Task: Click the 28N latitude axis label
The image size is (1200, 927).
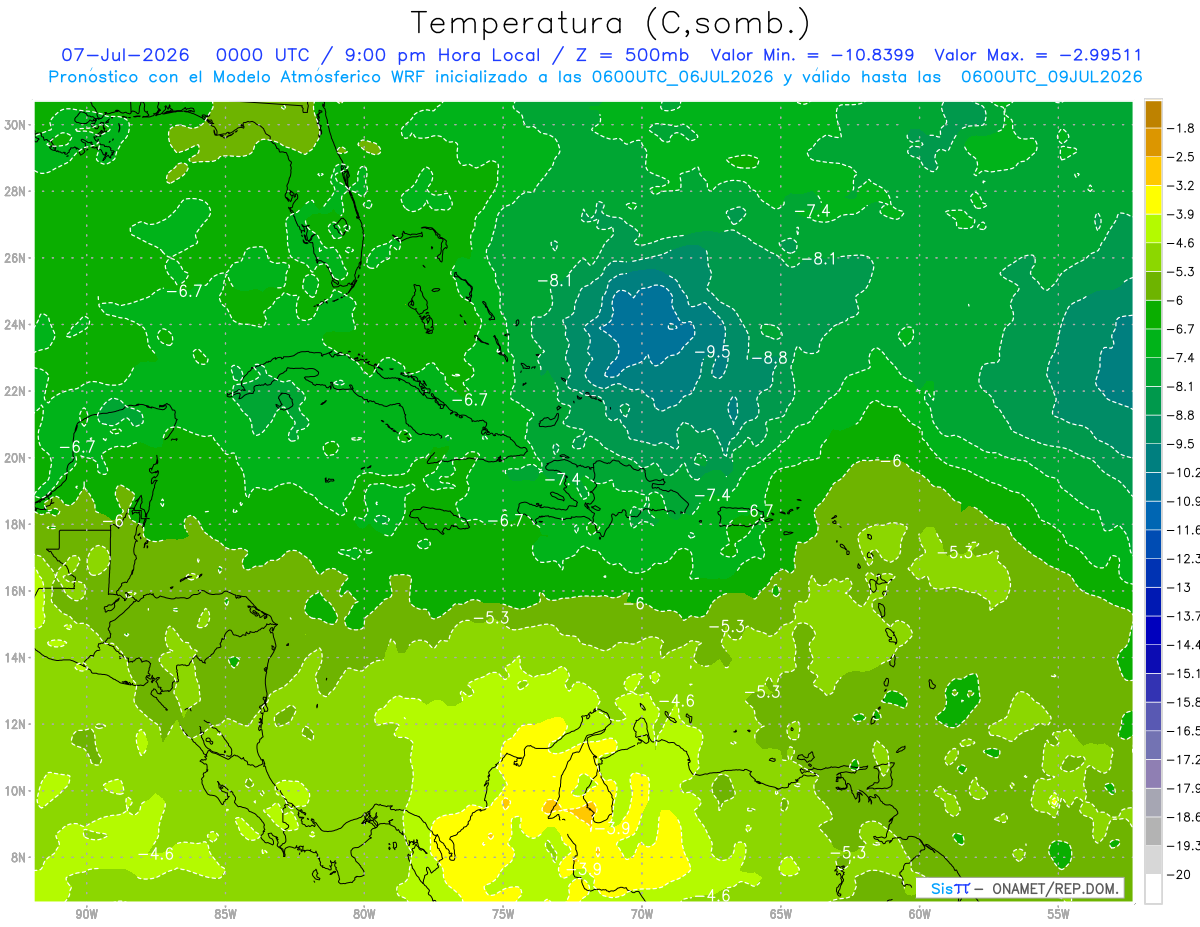Action: (x=16, y=191)
